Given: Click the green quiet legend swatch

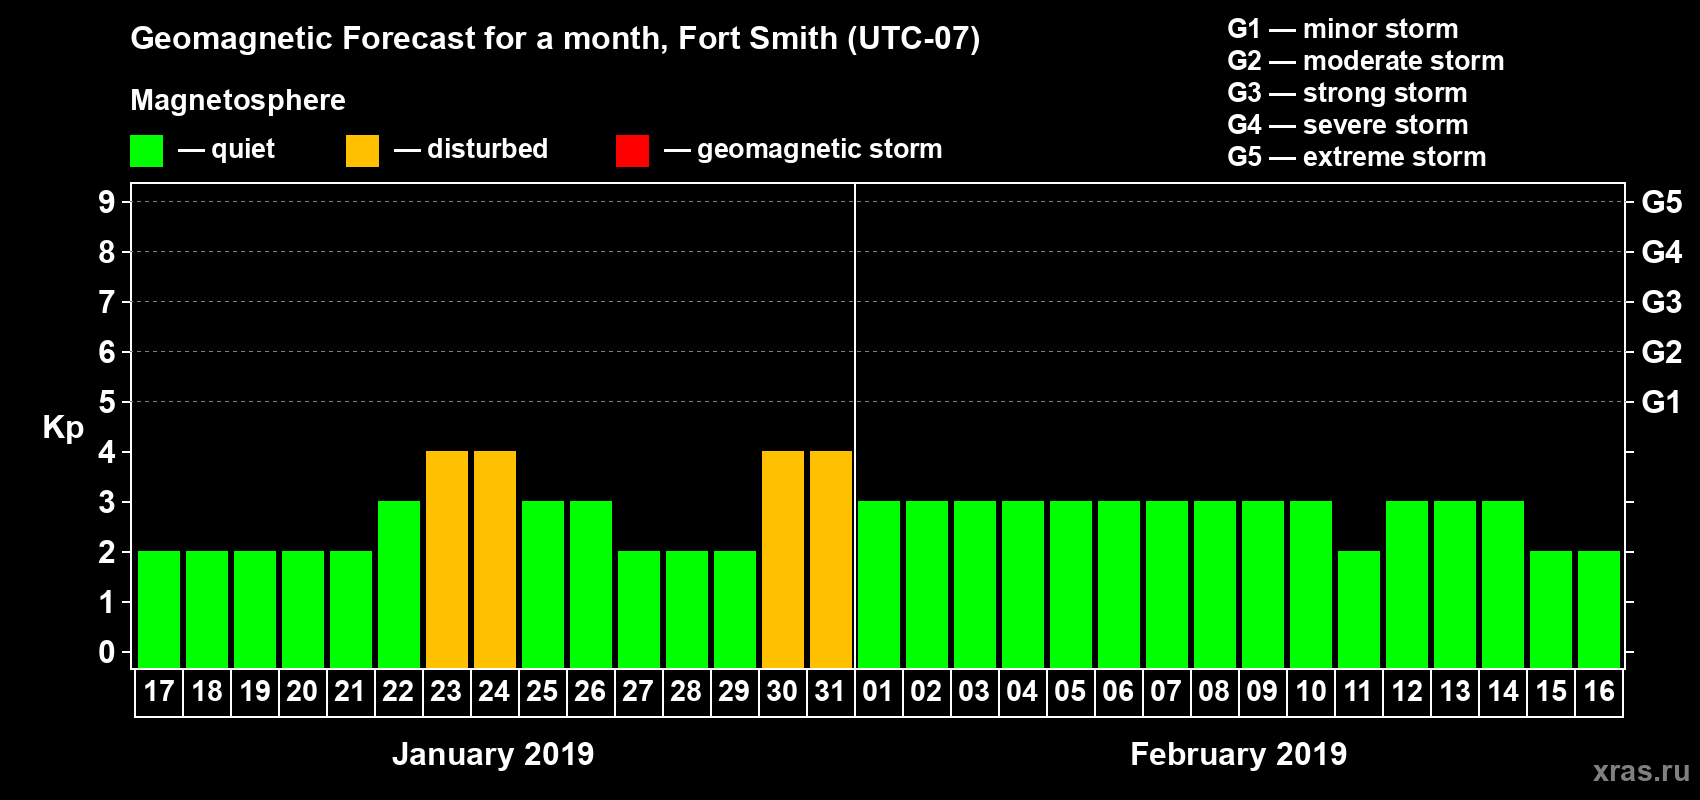Looking at the screenshot, I should coord(146,151).
